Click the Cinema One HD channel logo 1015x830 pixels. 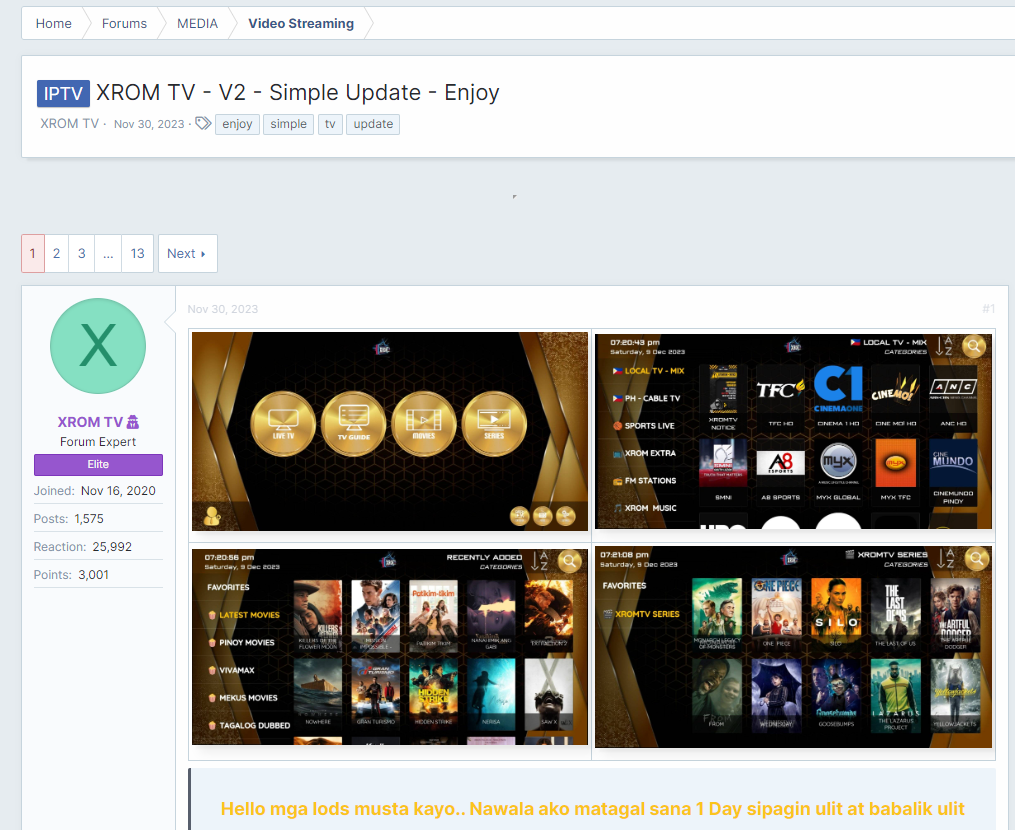(x=838, y=388)
